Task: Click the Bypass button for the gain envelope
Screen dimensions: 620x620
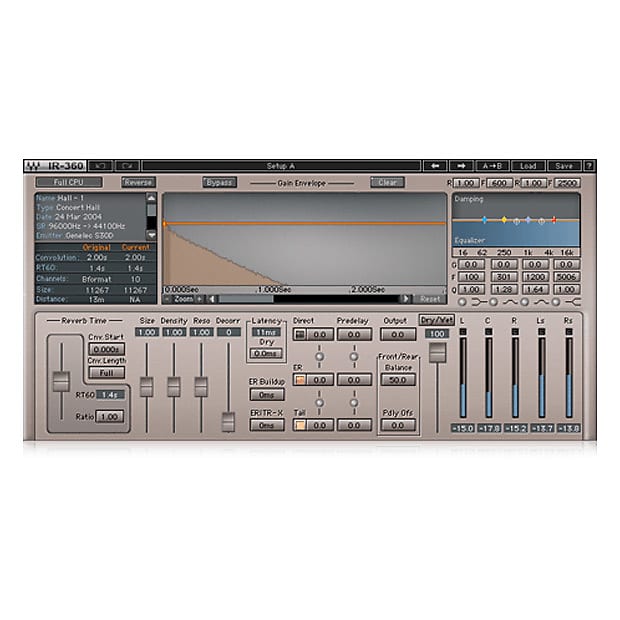Action: coord(219,182)
